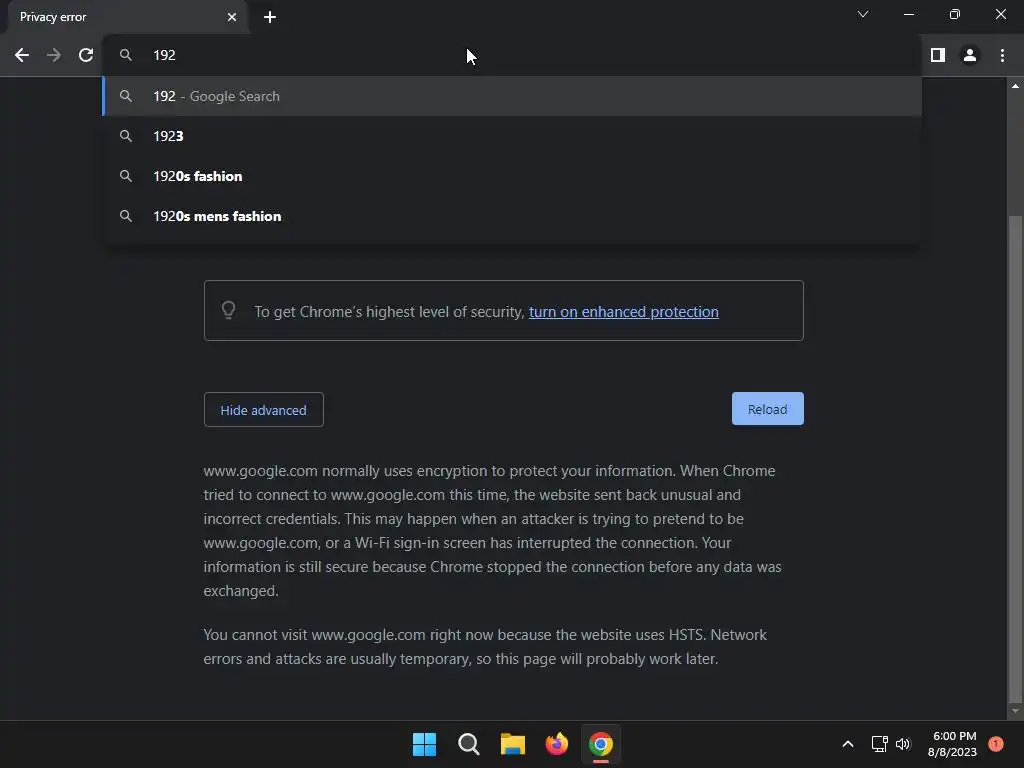Click the scrollbar down arrow
1024x768 pixels.
(1015, 711)
